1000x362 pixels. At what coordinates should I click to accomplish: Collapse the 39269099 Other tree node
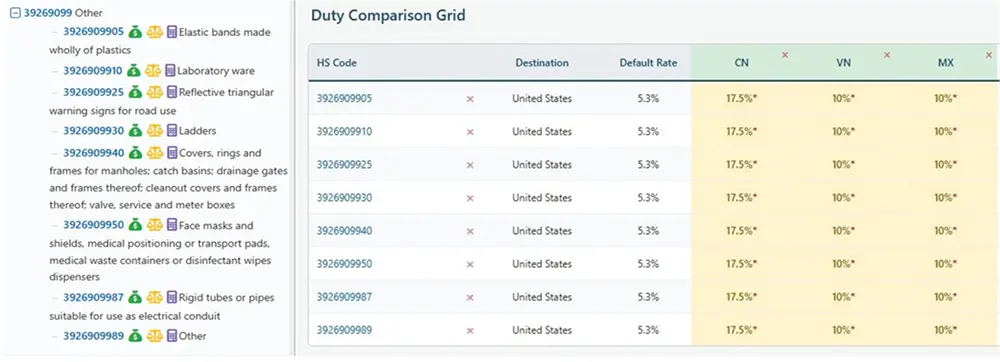point(16,13)
